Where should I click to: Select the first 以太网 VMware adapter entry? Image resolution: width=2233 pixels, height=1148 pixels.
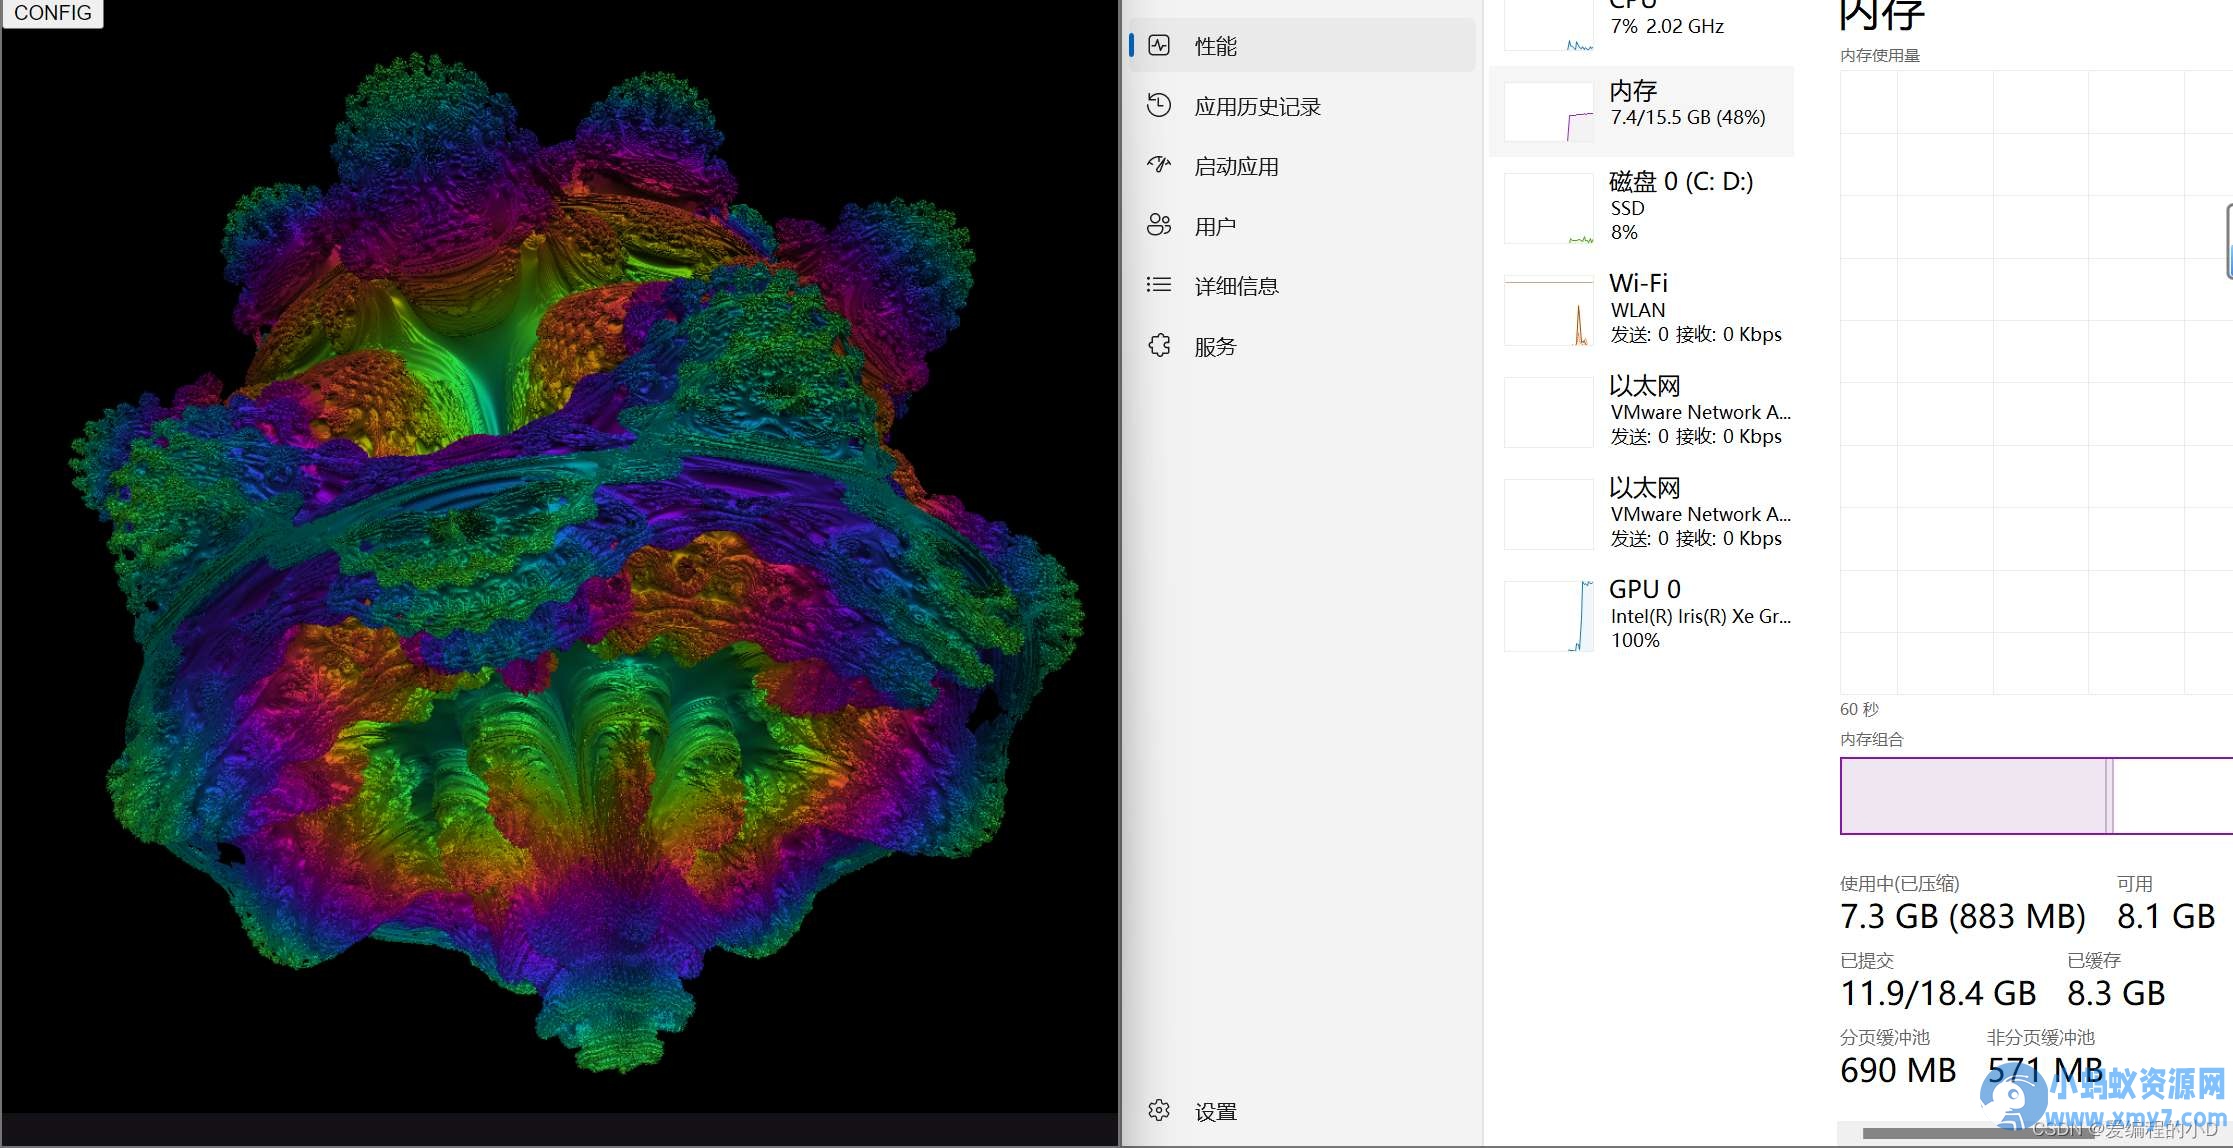[1641, 411]
